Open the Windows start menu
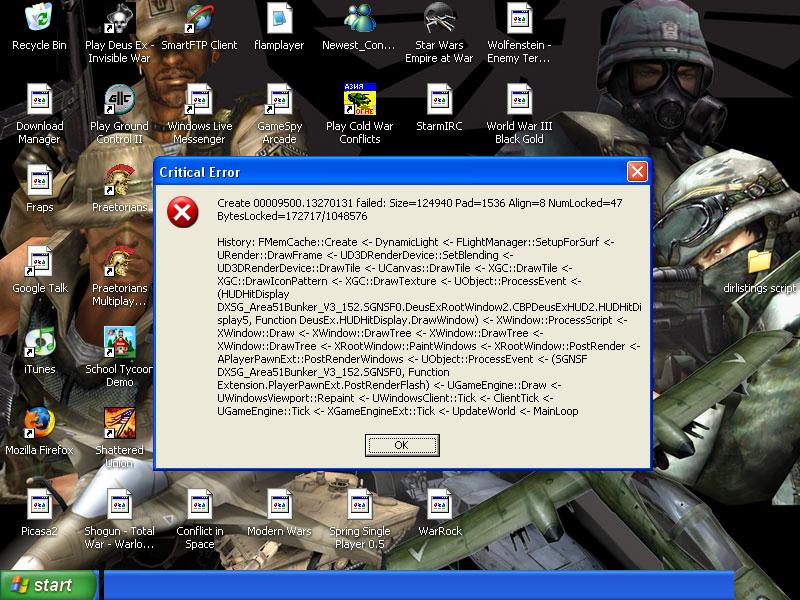 tap(49, 585)
